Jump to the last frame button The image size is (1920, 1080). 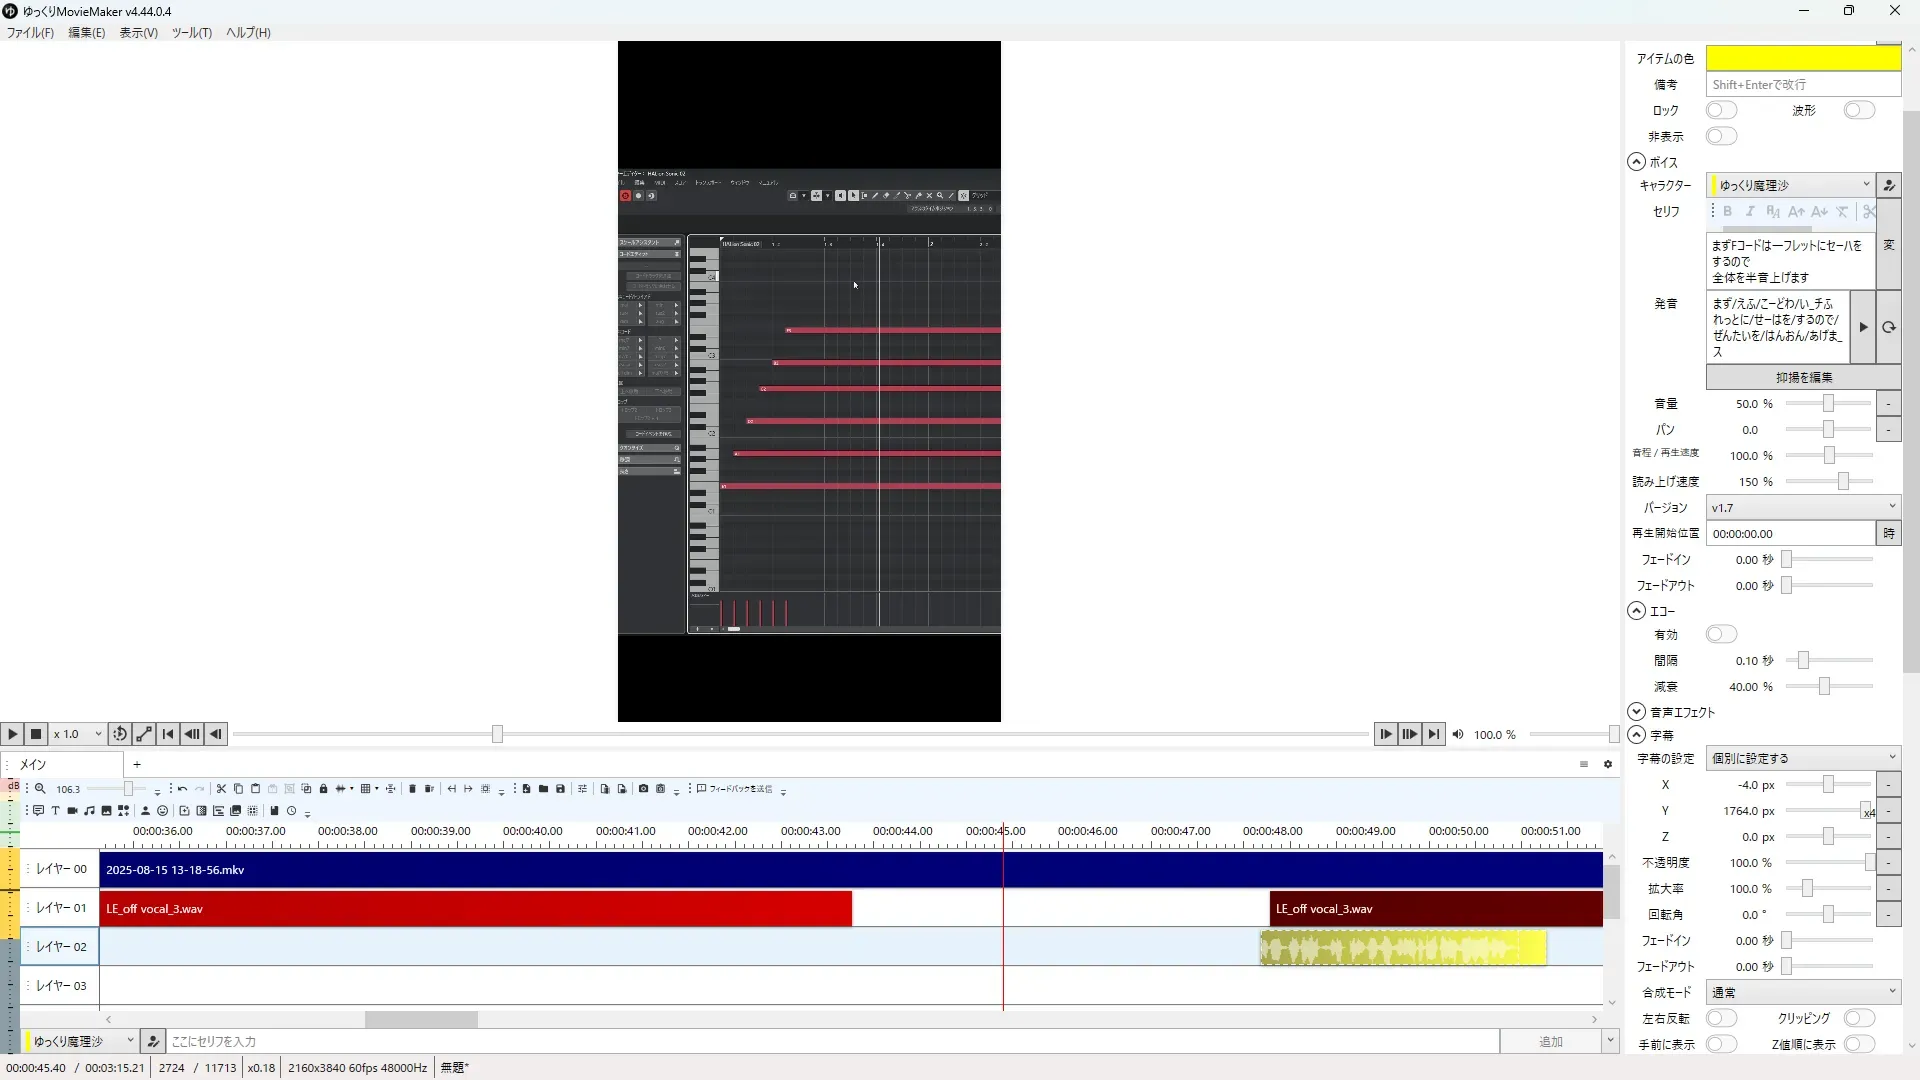(x=1433, y=734)
